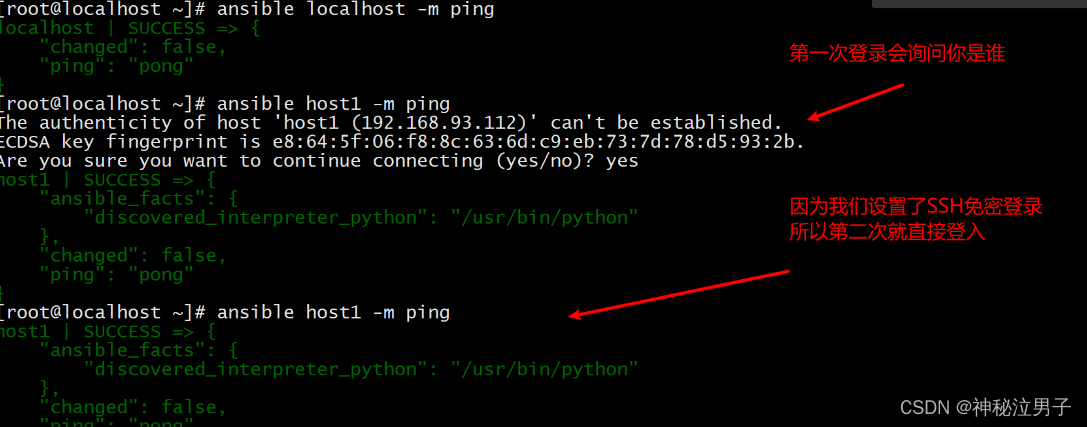Click the red note "因为我们设置了SSH免密登录"
Image resolution: width=1087 pixels, height=427 pixels.
(916, 207)
